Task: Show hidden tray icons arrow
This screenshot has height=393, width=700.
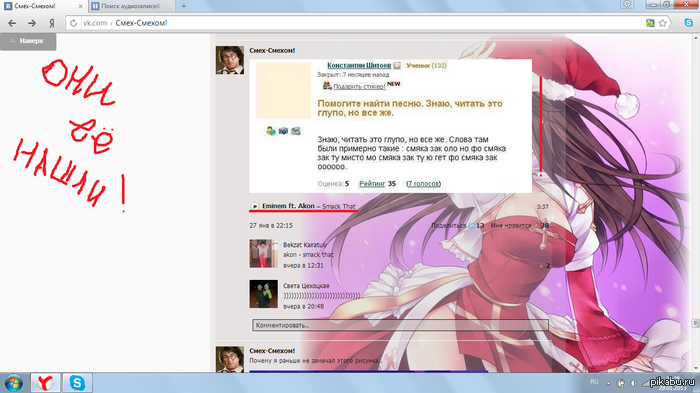Action: click(x=608, y=383)
